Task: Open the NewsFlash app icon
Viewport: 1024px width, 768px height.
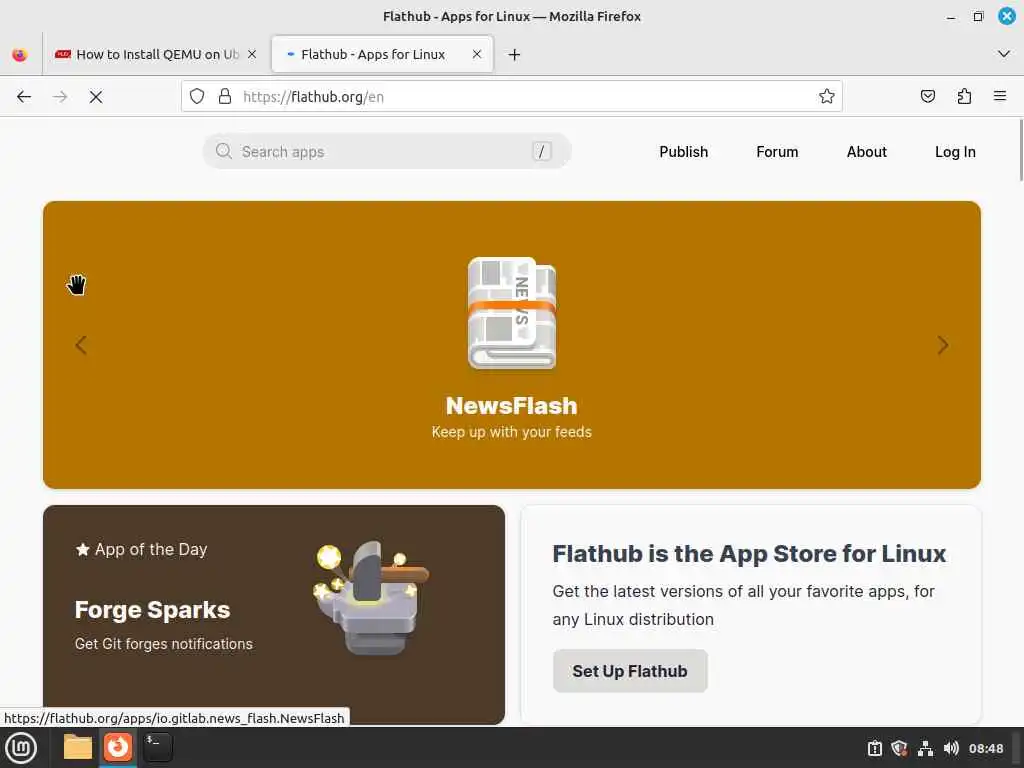Action: (512, 313)
